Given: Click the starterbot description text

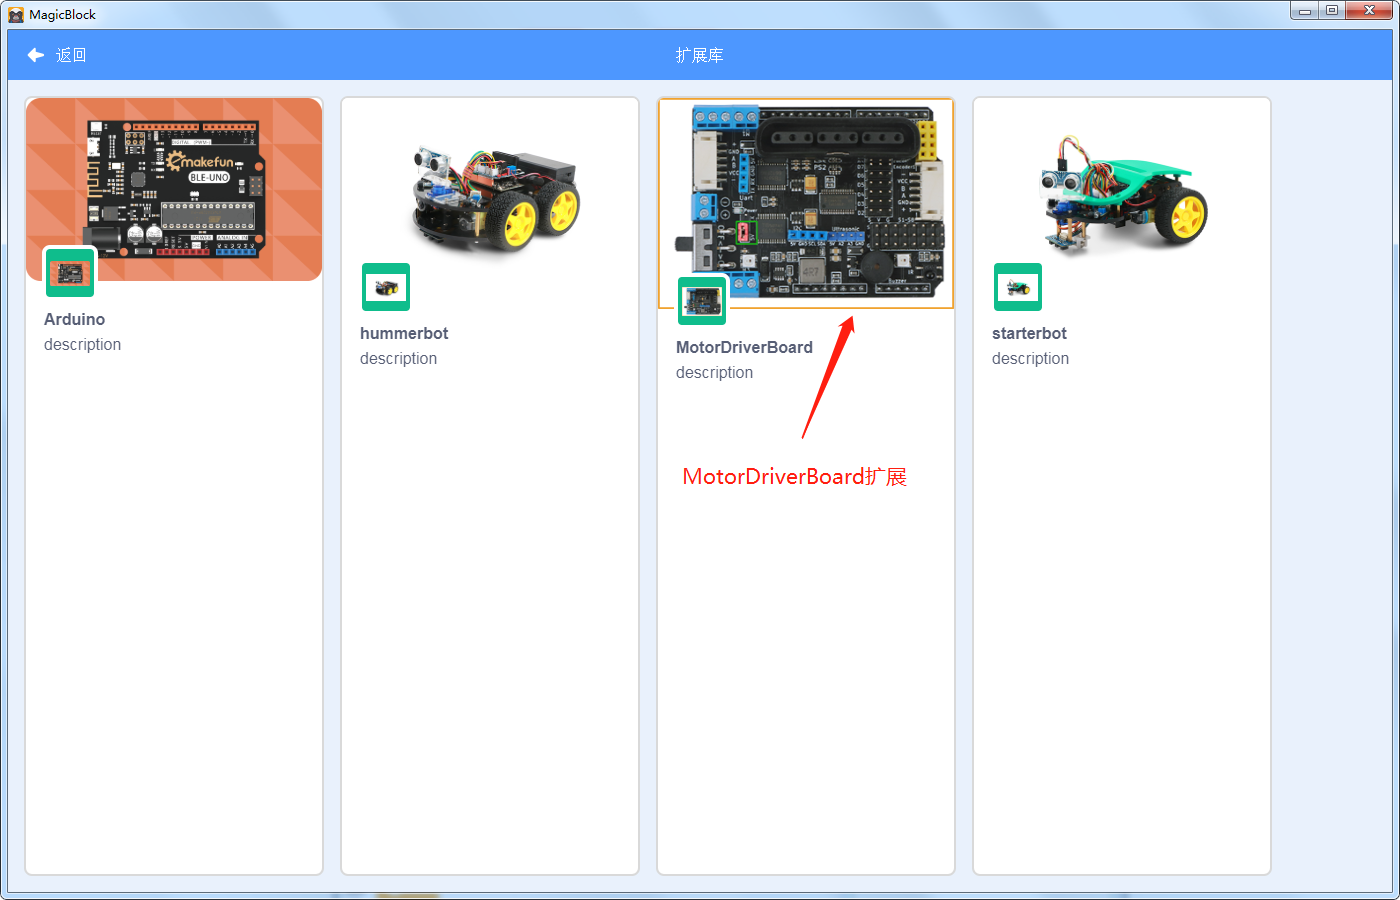Looking at the screenshot, I should 1030,358.
